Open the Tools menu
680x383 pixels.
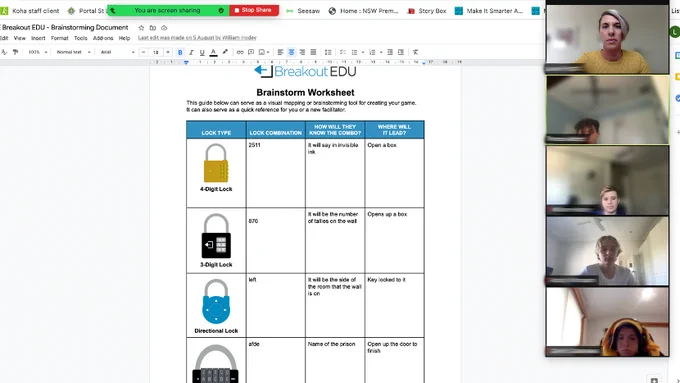click(81, 38)
